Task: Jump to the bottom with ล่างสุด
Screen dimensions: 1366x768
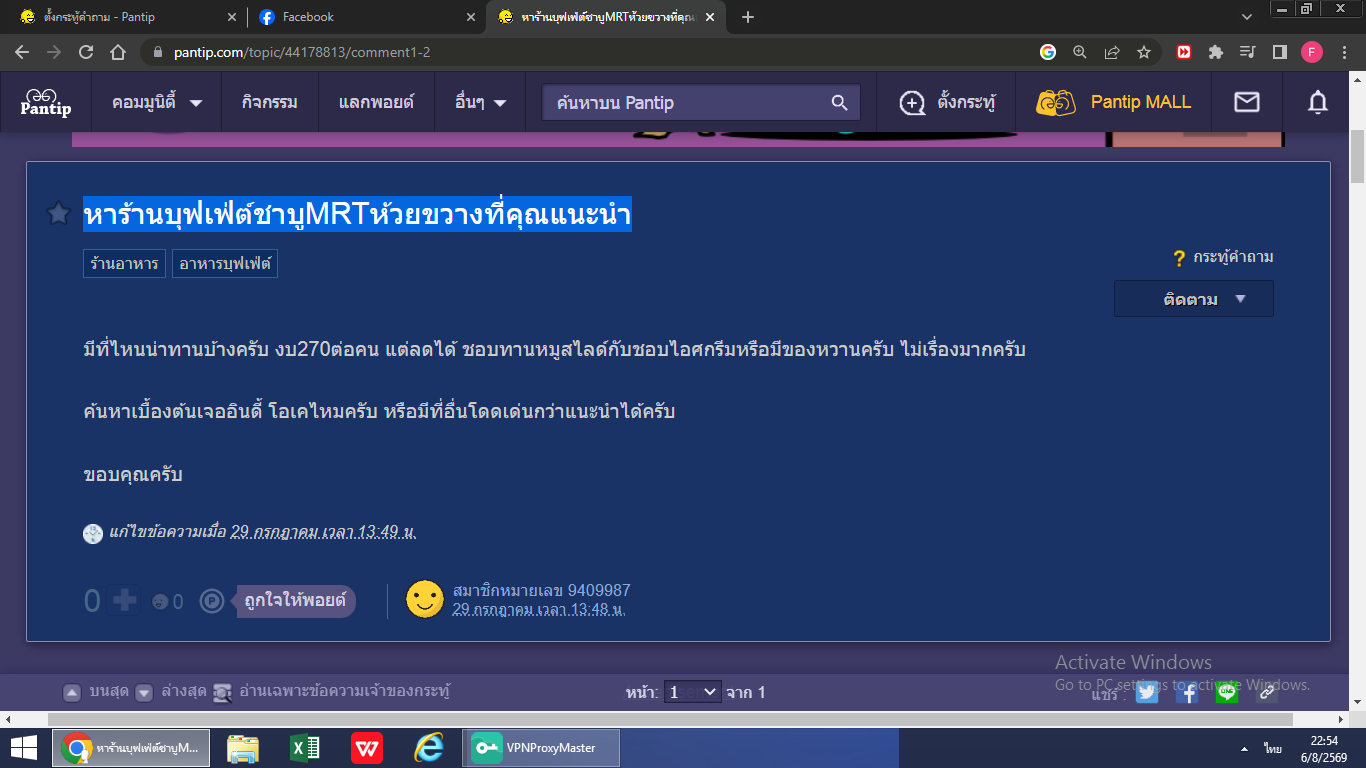Action: coord(170,691)
